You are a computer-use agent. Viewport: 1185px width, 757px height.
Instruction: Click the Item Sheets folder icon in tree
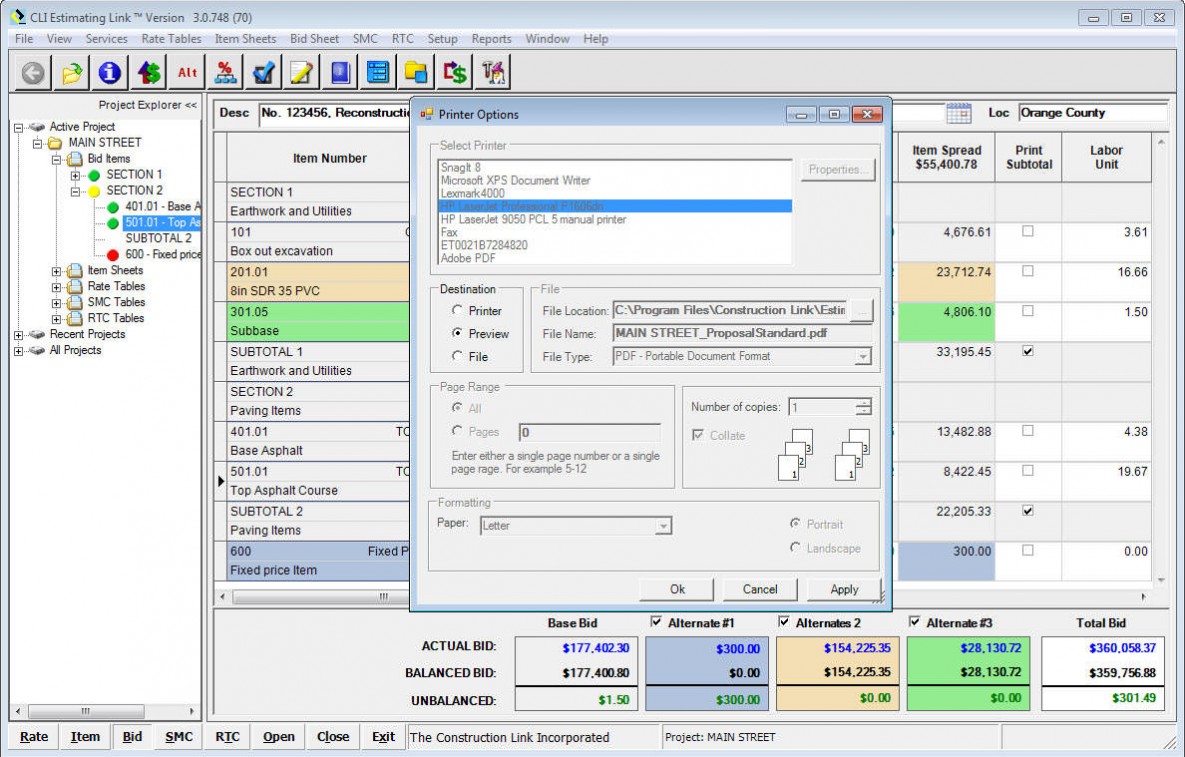pos(75,271)
